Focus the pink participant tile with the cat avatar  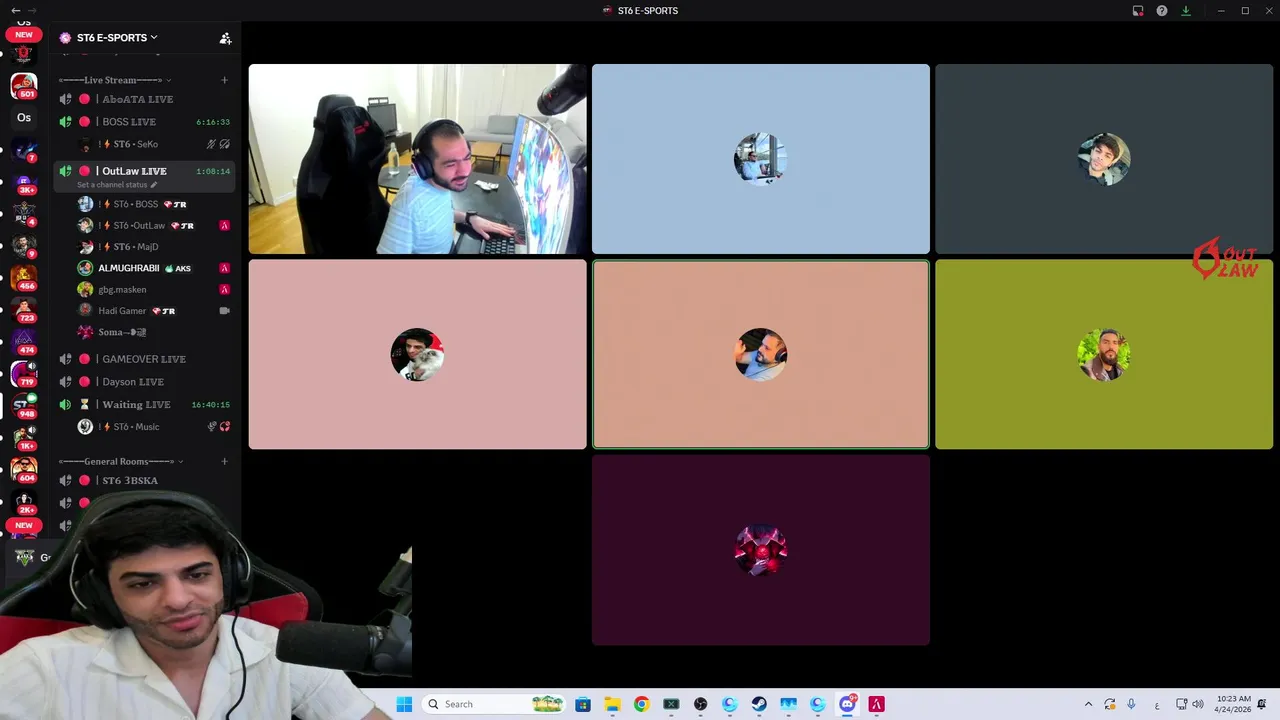pos(417,355)
